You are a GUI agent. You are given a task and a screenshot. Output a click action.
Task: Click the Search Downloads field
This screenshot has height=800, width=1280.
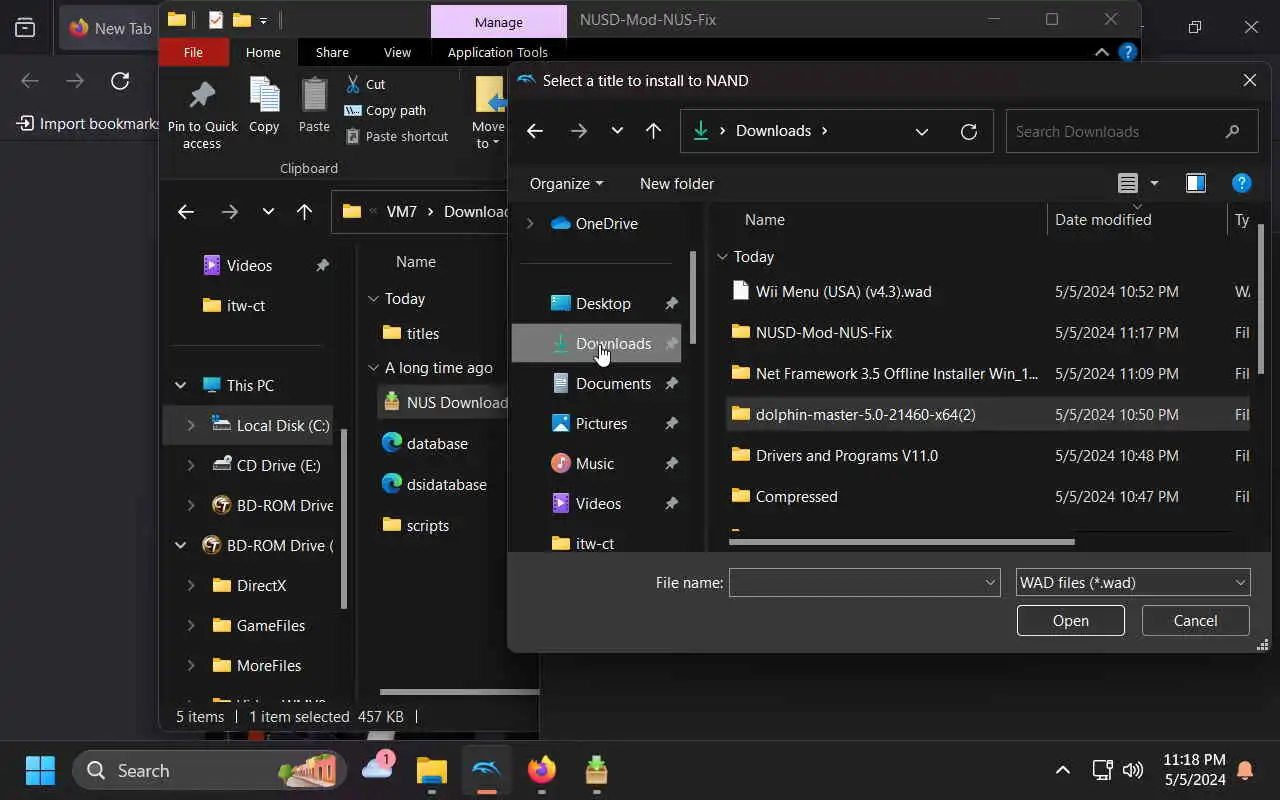click(x=1130, y=131)
